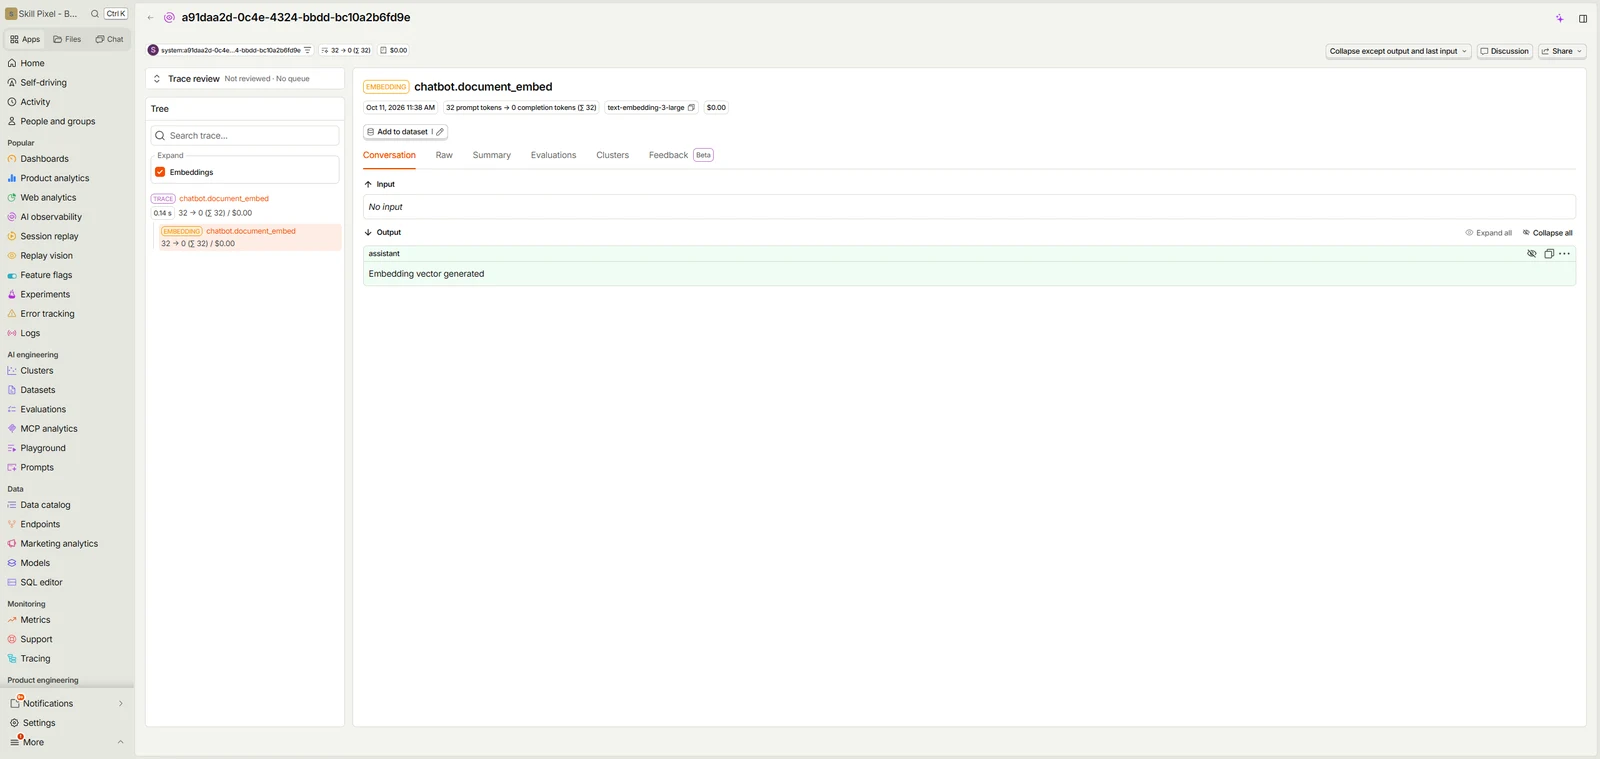Expand the Trace review panel
This screenshot has width=1600, height=759.
click(x=157, y=79)
